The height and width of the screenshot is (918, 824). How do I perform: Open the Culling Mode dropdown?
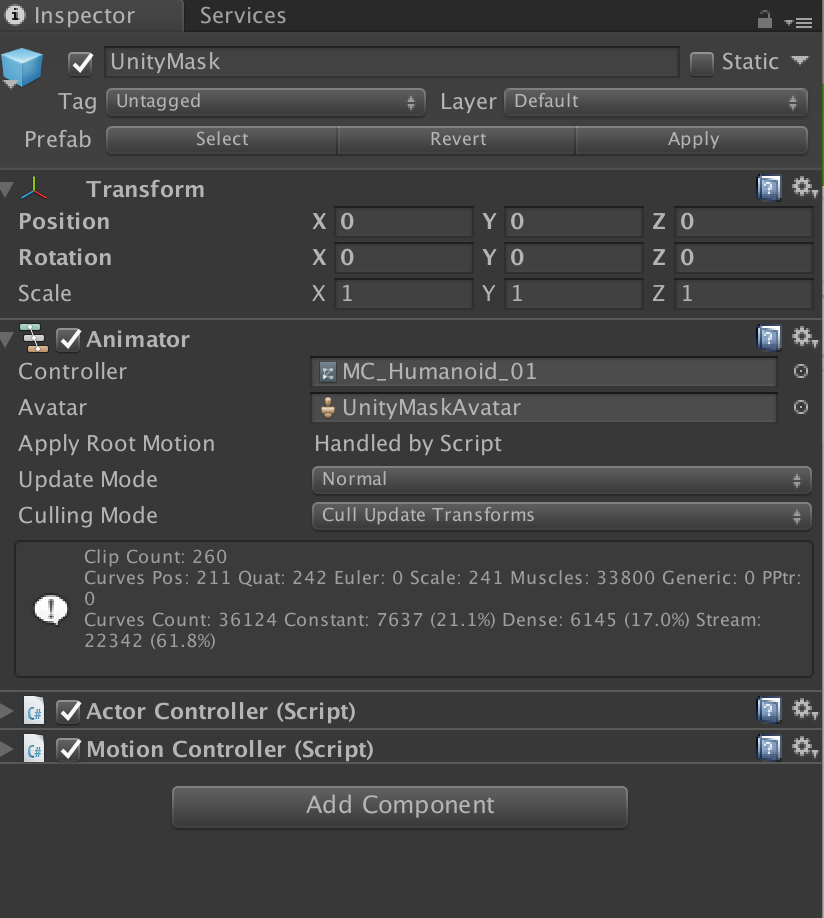[560, 516]
